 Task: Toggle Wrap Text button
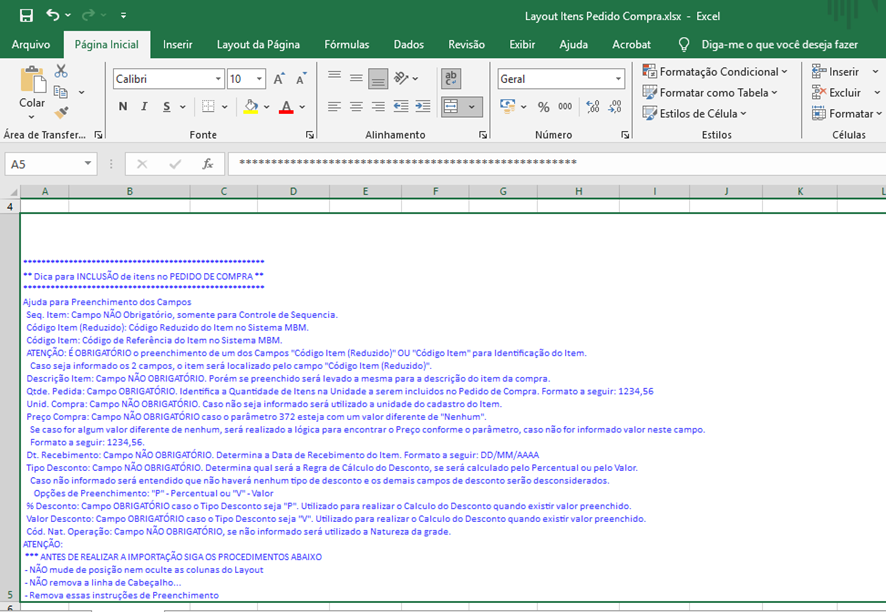(451, 79)
